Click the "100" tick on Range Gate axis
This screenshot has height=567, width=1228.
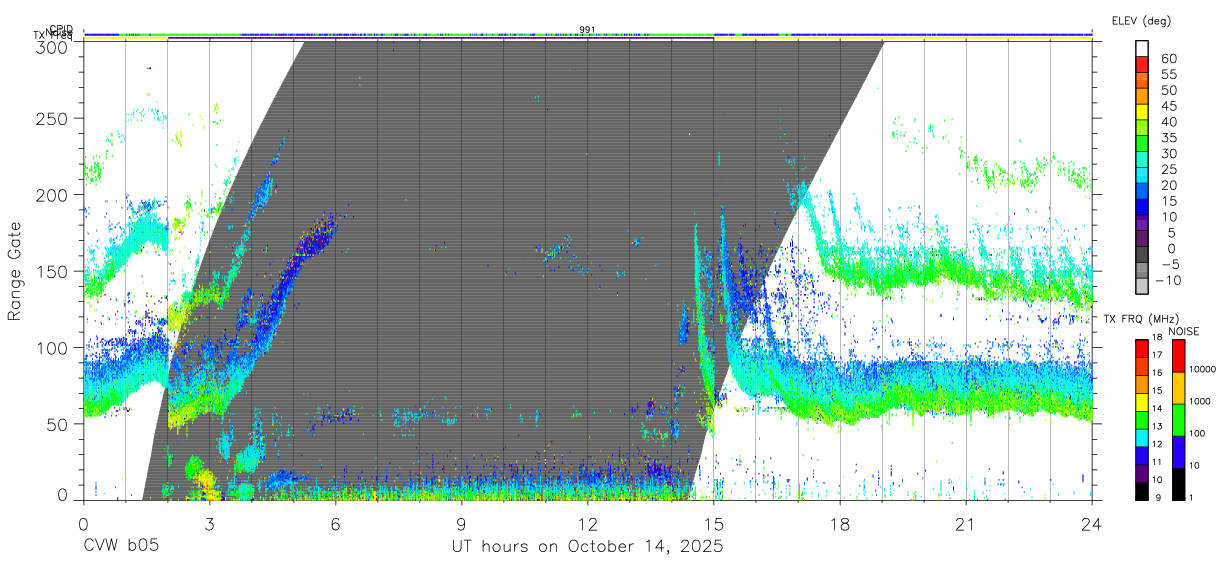52,347
